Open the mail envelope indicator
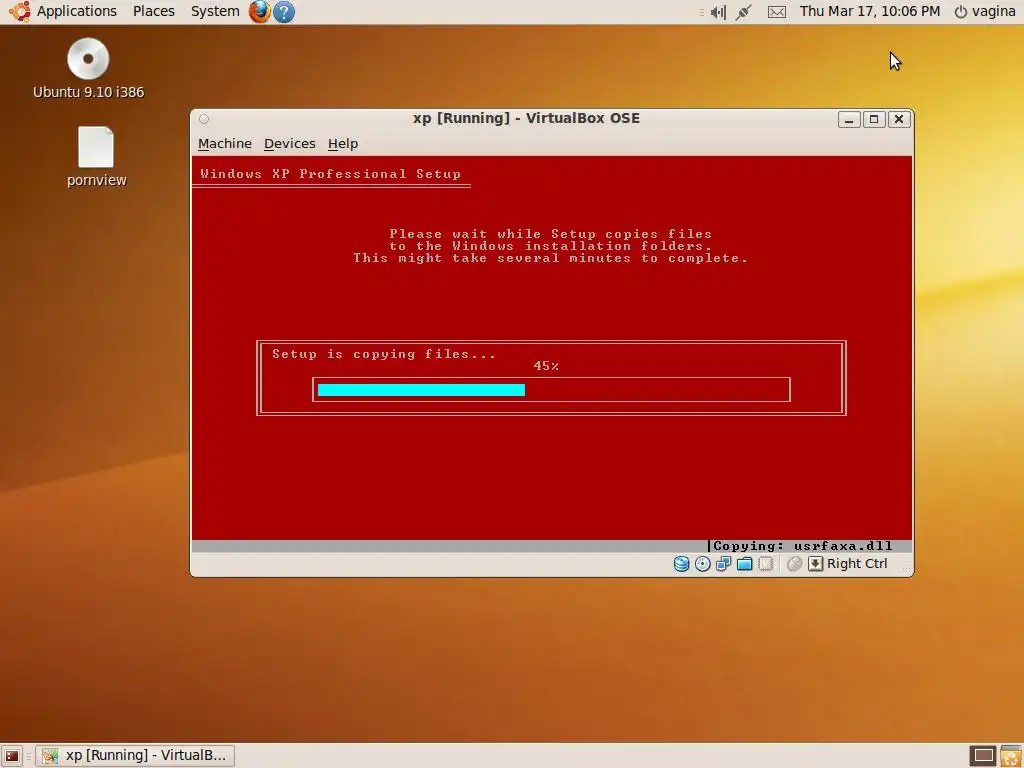The image size is (1024, 768). coord(776,12)
